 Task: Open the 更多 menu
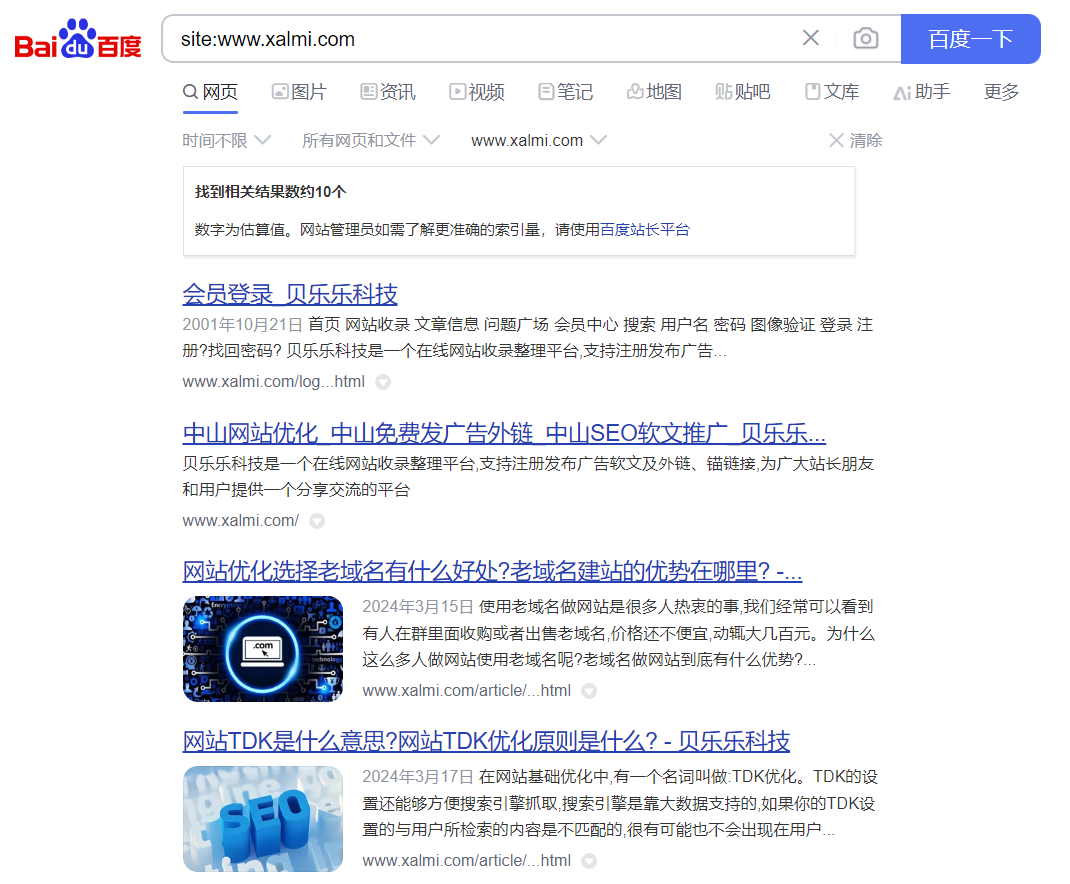click(x=1001, y=91)
